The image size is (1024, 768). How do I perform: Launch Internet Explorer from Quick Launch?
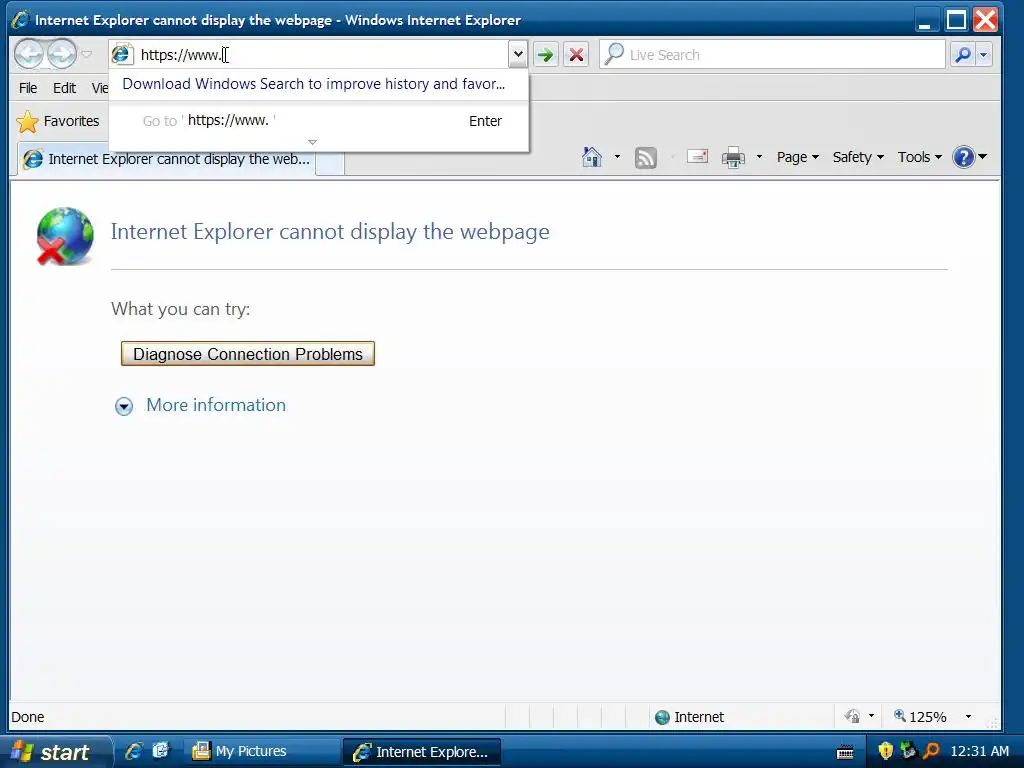coord(134,751)
